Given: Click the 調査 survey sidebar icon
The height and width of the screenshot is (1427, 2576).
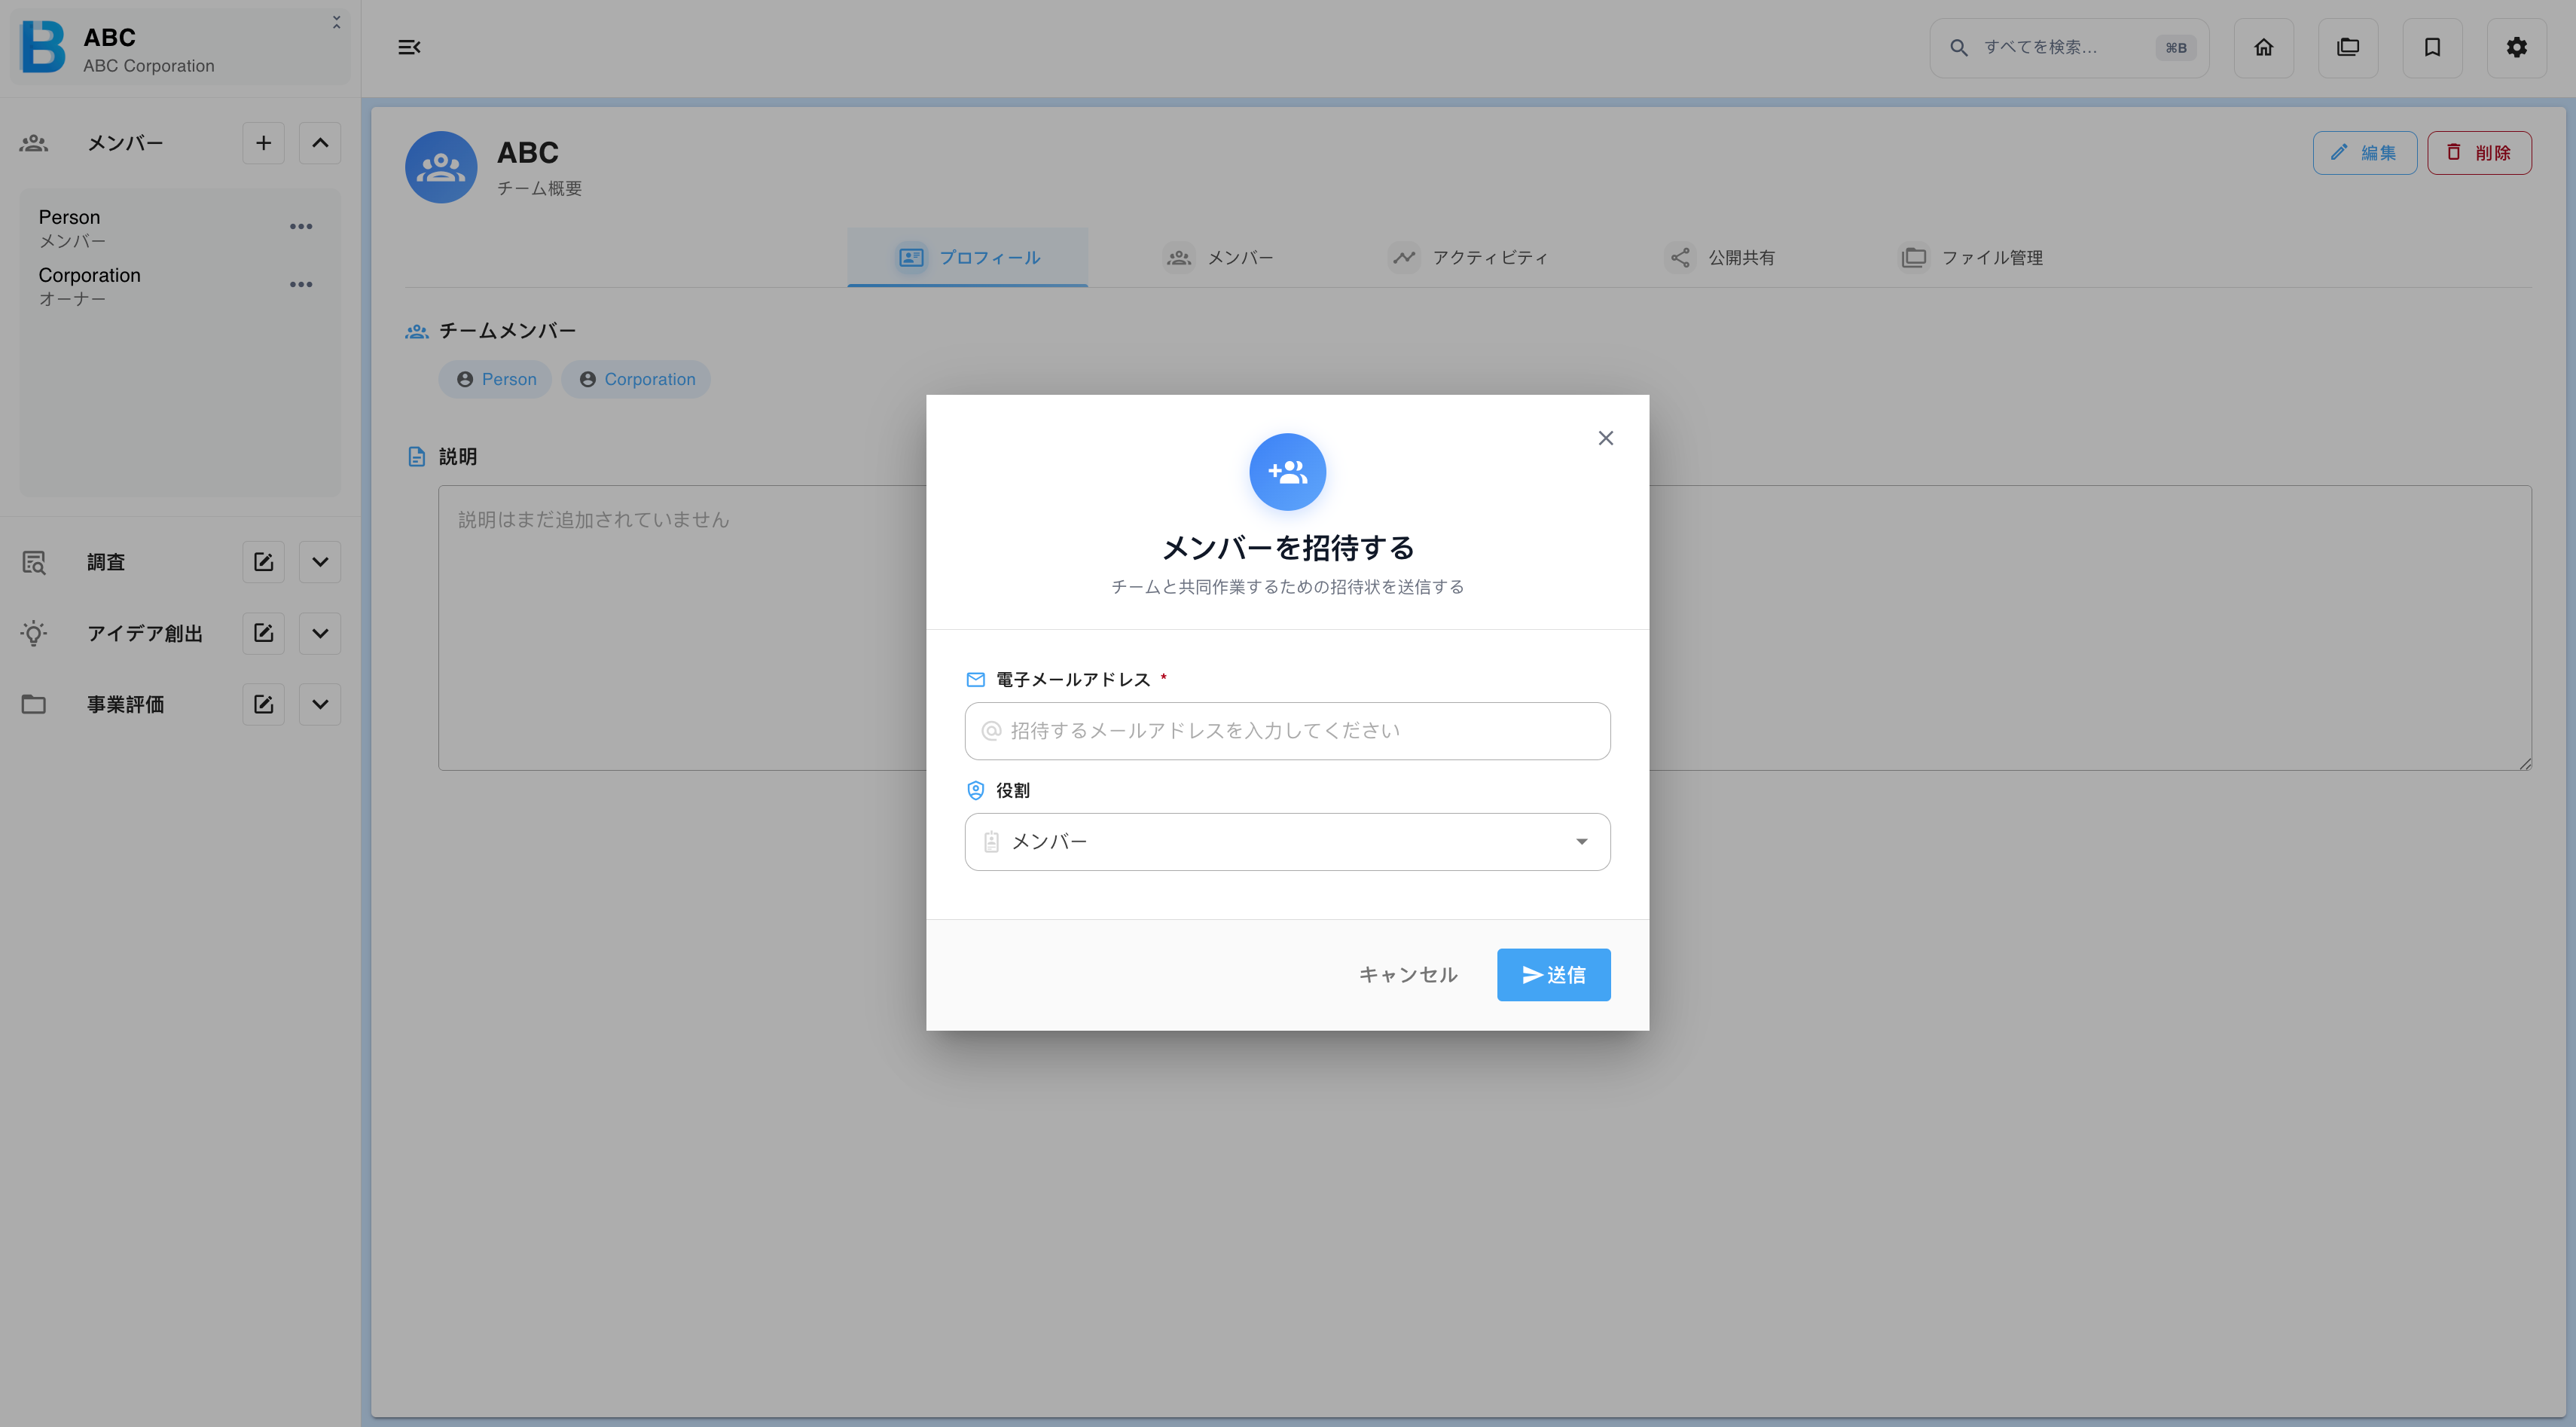Looking at the screenshot, I should [34, 562].
